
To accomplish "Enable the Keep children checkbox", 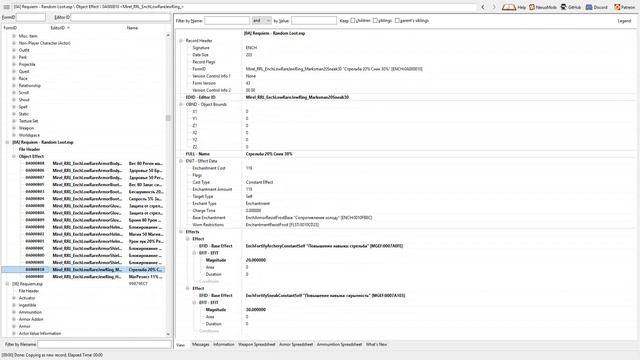I will pos(353,20).
